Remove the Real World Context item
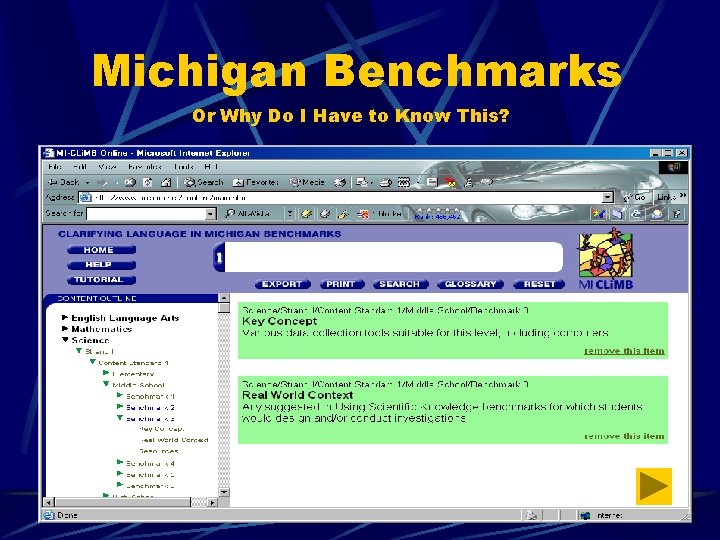720x540 pixels. pyautogui.click(x=624, y=436)
